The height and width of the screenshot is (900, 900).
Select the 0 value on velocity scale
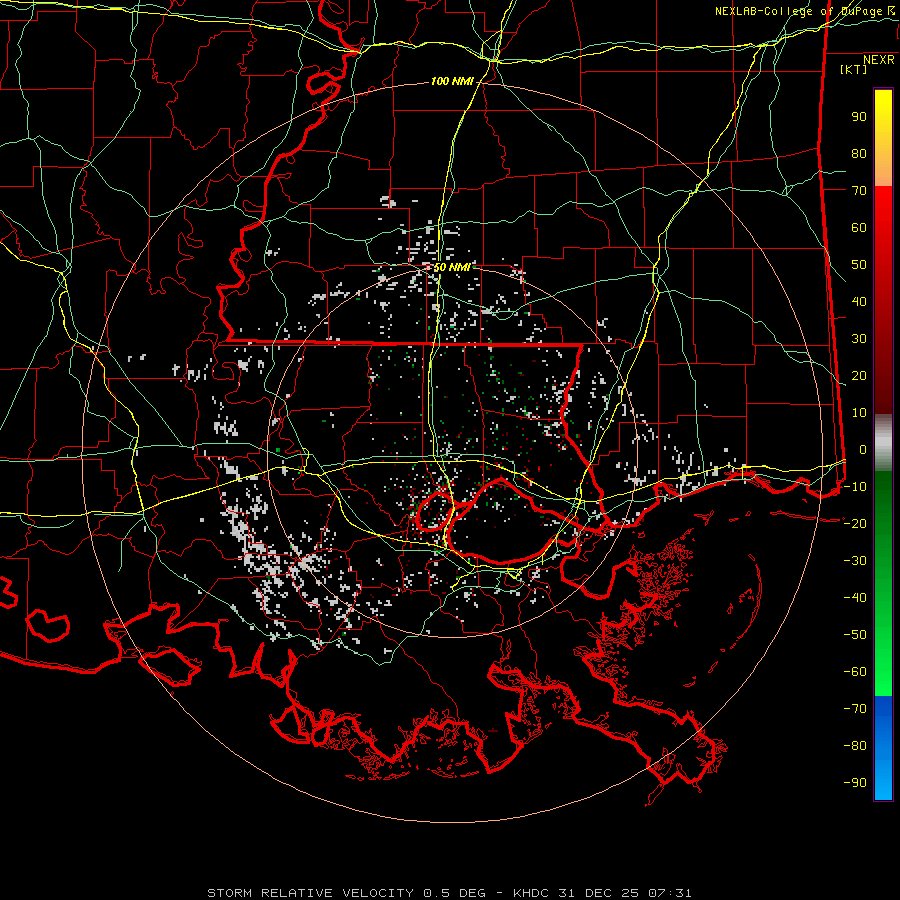[x=863, y=449]
